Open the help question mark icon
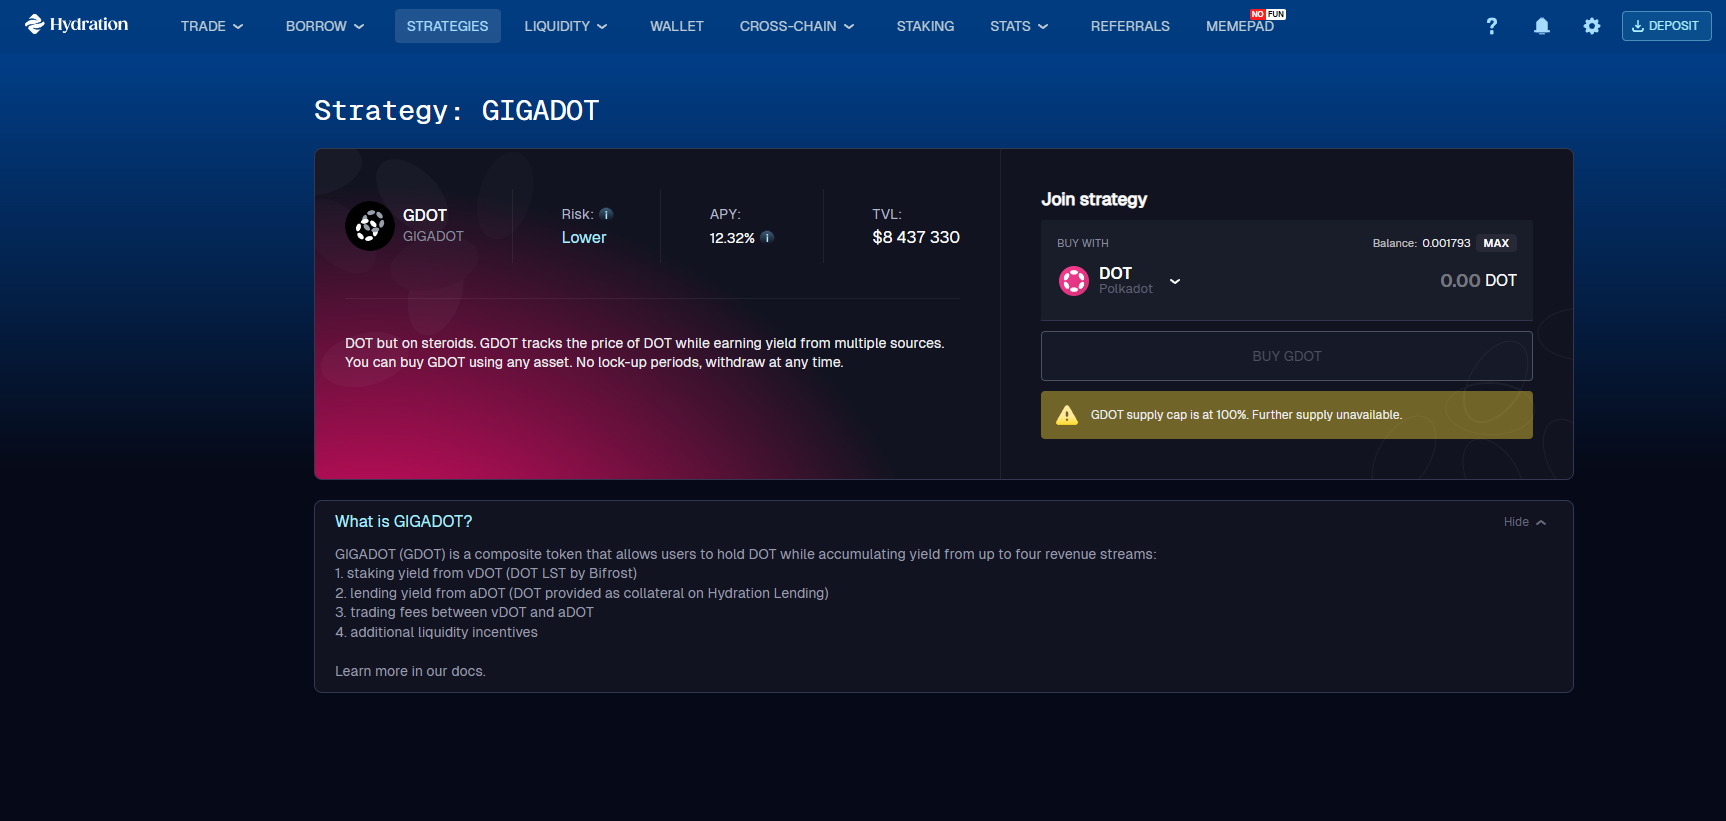The width and height of the screenshot is (1726, 821). pyautogui.click(x=1492, y=26)
